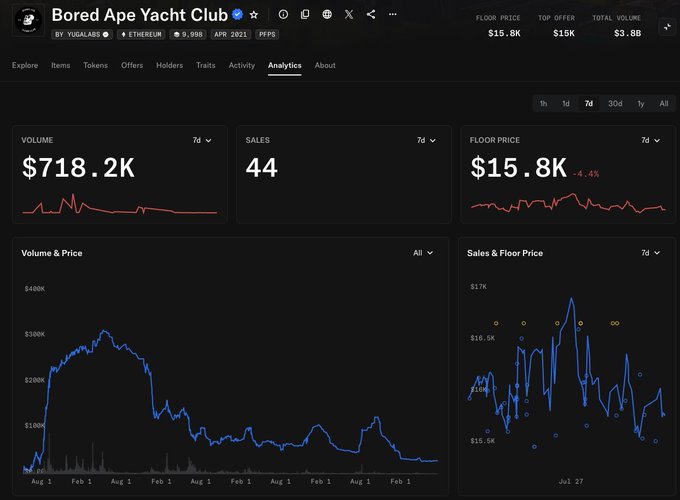This screenshot has width=680, height=500.
Task: Click the blue verified badge icon
Action: 237,15
